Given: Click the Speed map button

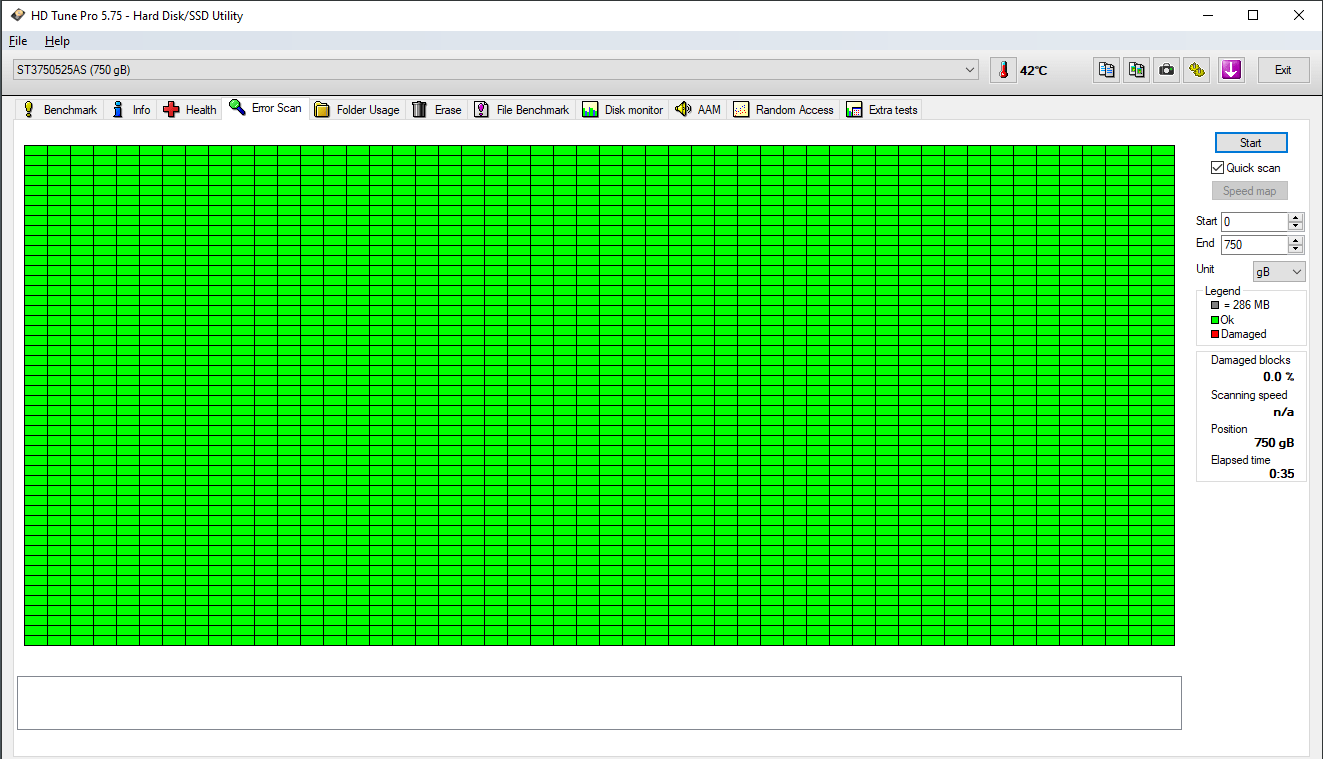Looking at the screenshot, I should pos(1250,191).
